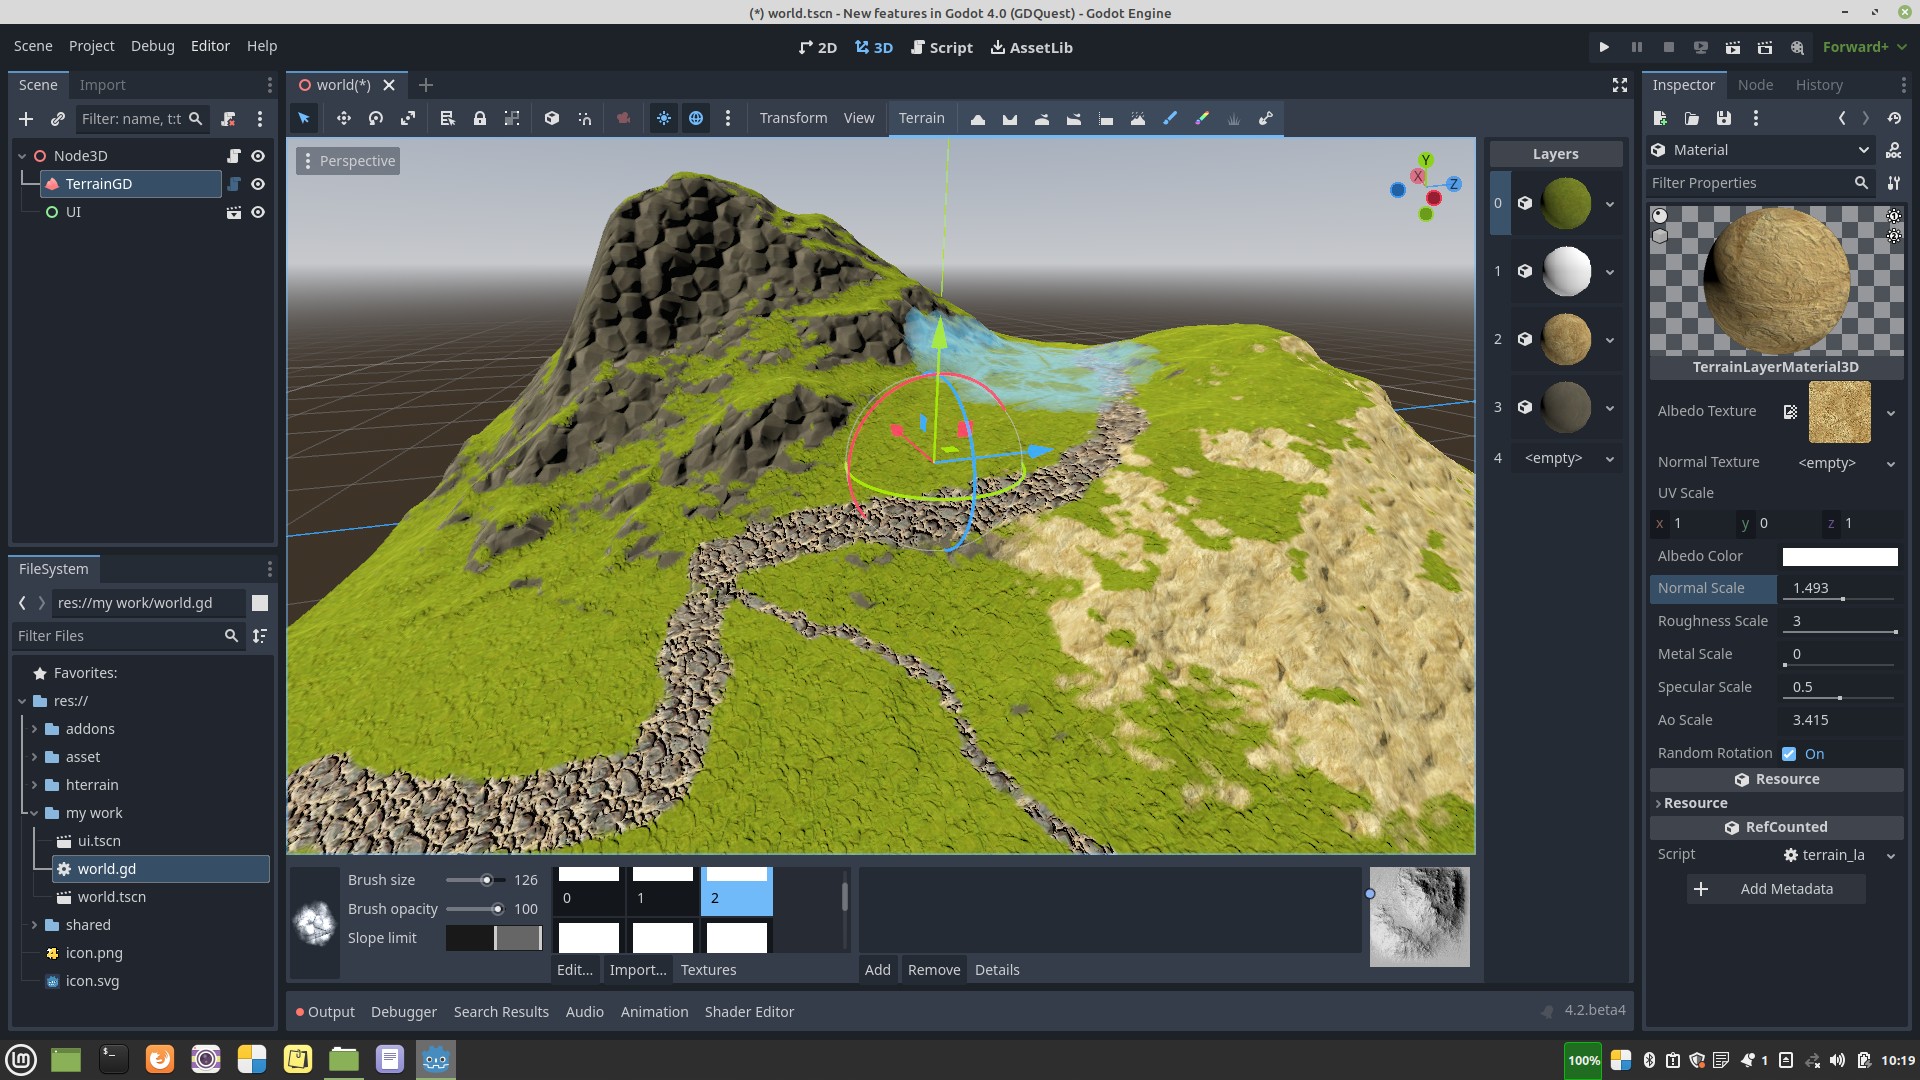Open the Project menu
The image size is (1920, 1080).
pos(91,46)
